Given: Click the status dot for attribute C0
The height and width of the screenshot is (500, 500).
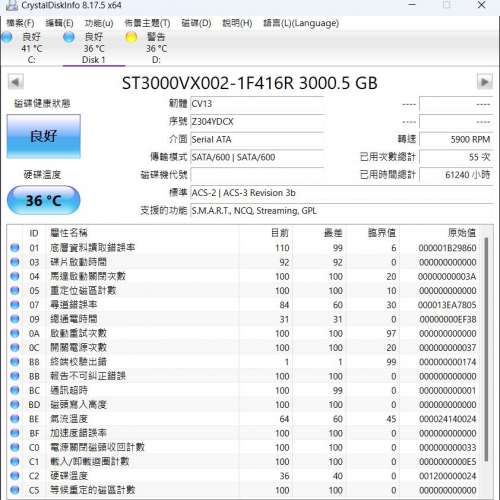Looking at the screenshot, I should click(15, 447).
